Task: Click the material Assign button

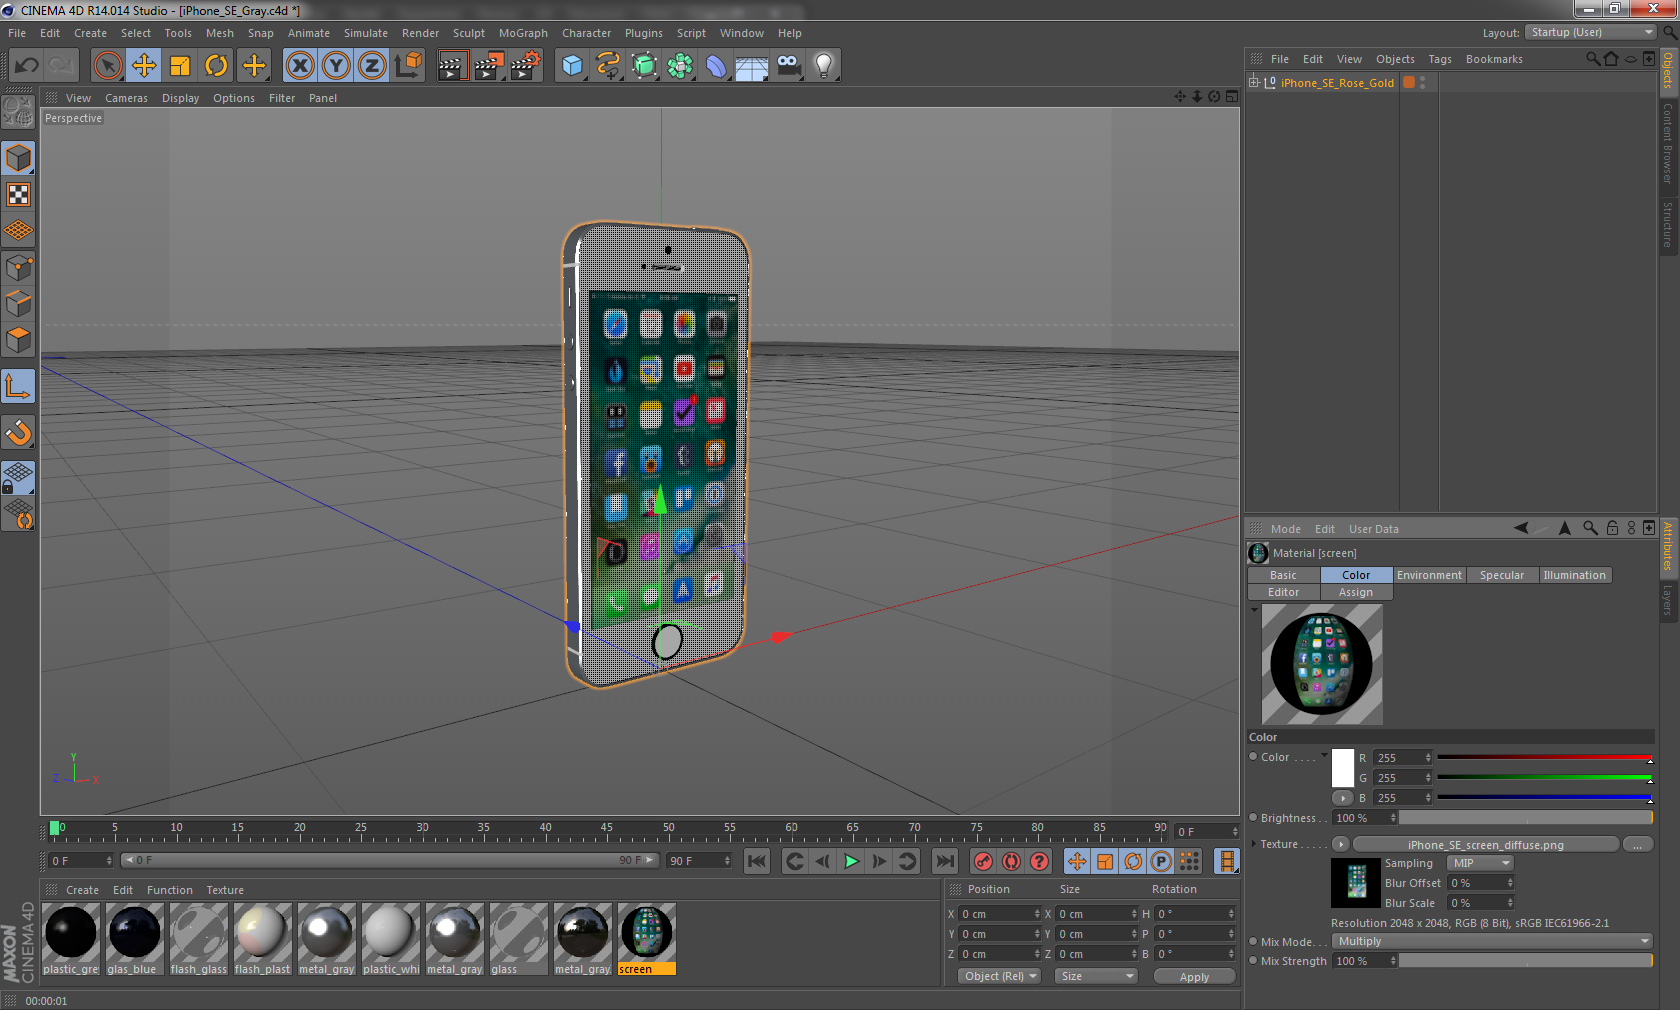Action: pyautogui.click(x=1356, y=592)
